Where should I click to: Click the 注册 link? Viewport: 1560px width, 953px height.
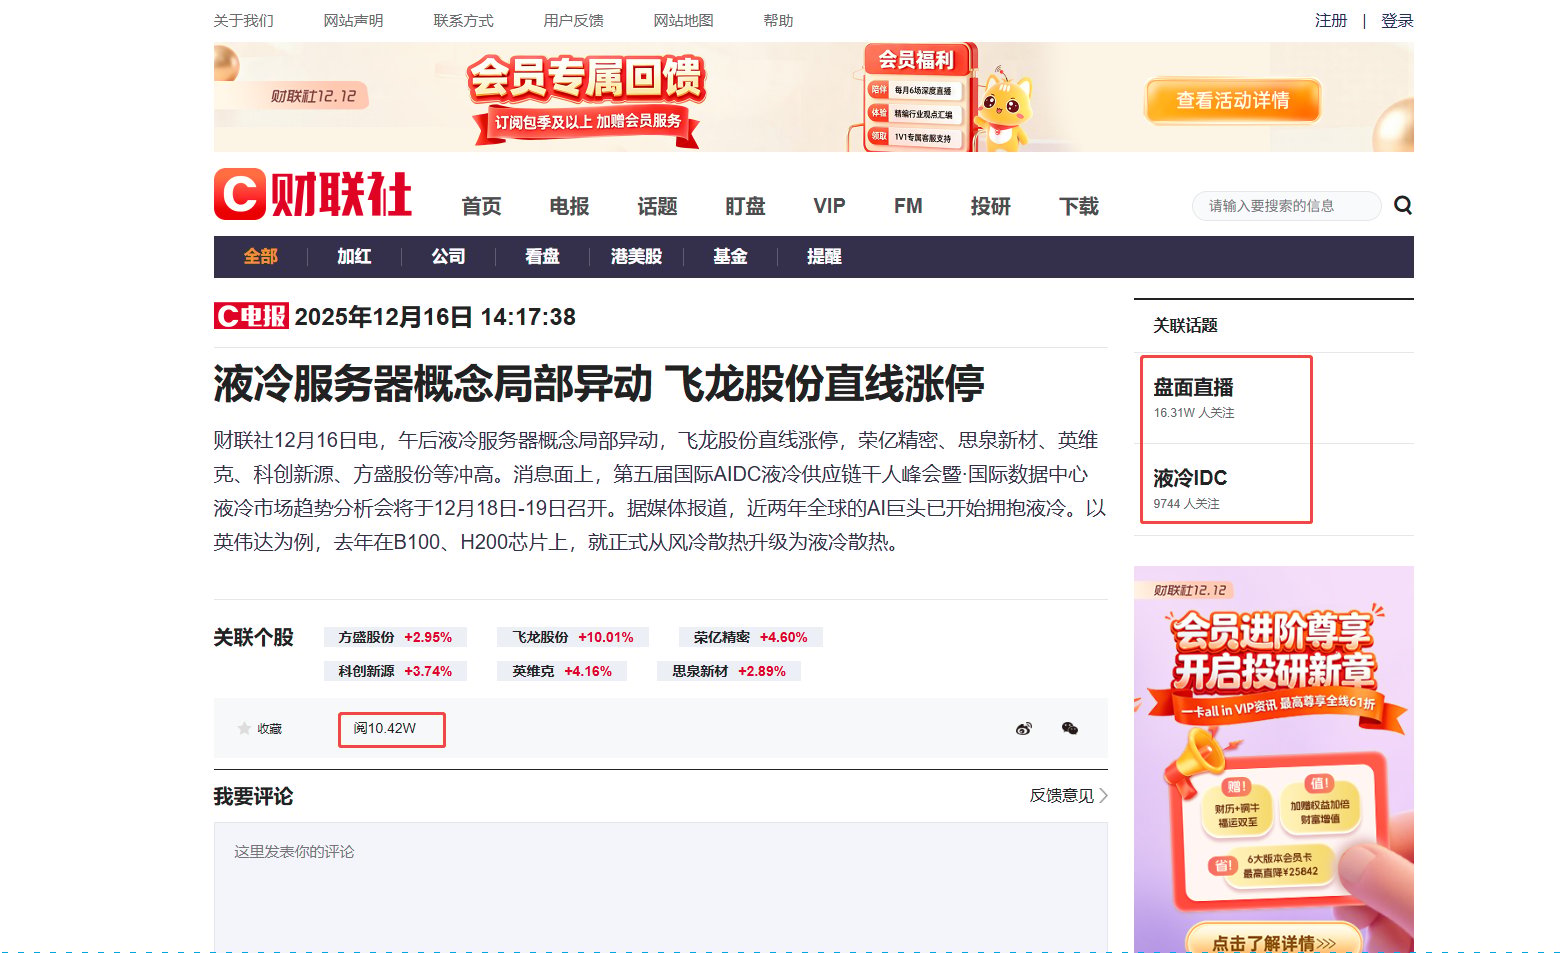[x=1331, y=21]
